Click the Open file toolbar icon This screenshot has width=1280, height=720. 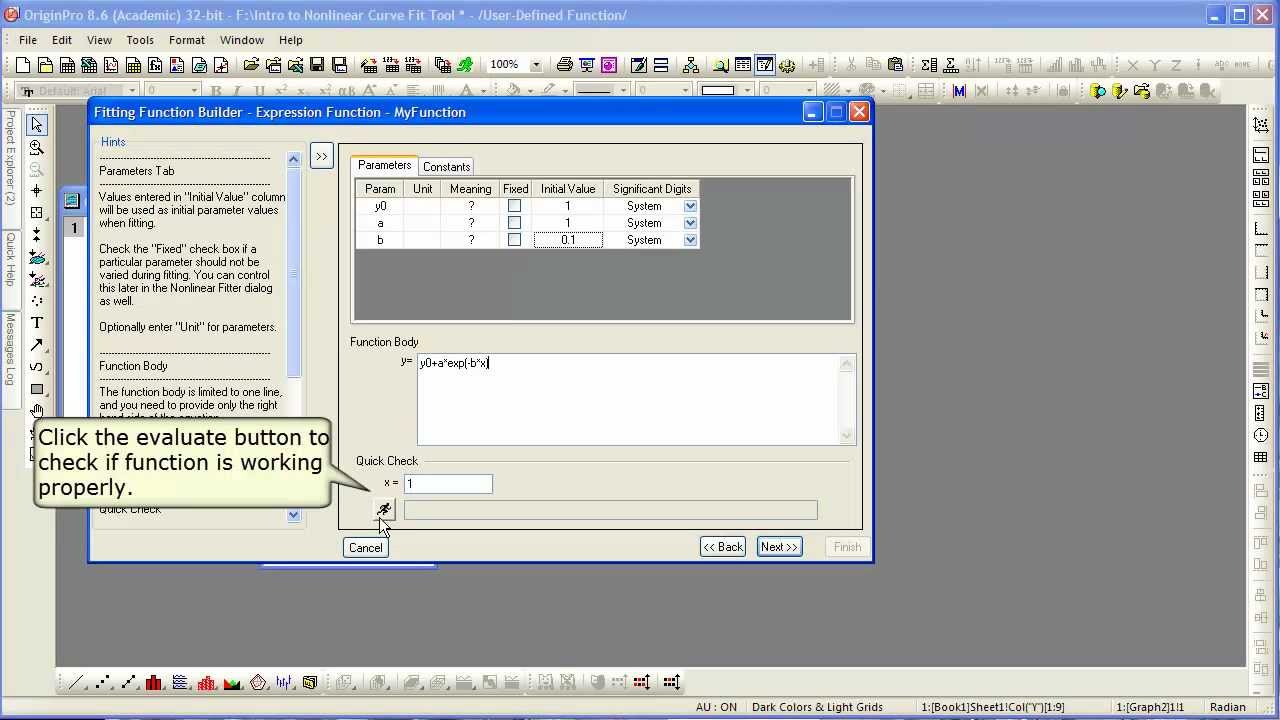pyautogui.click(x=250, y=65)
